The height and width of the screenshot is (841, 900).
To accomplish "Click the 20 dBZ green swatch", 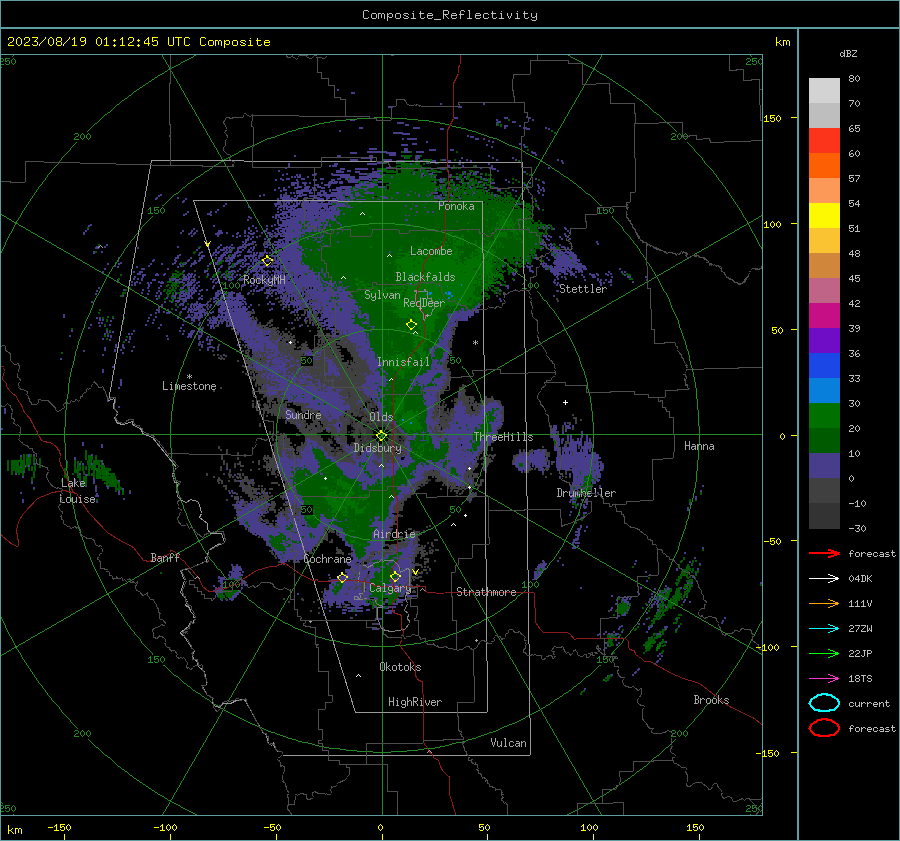I will tap(824, 416).
